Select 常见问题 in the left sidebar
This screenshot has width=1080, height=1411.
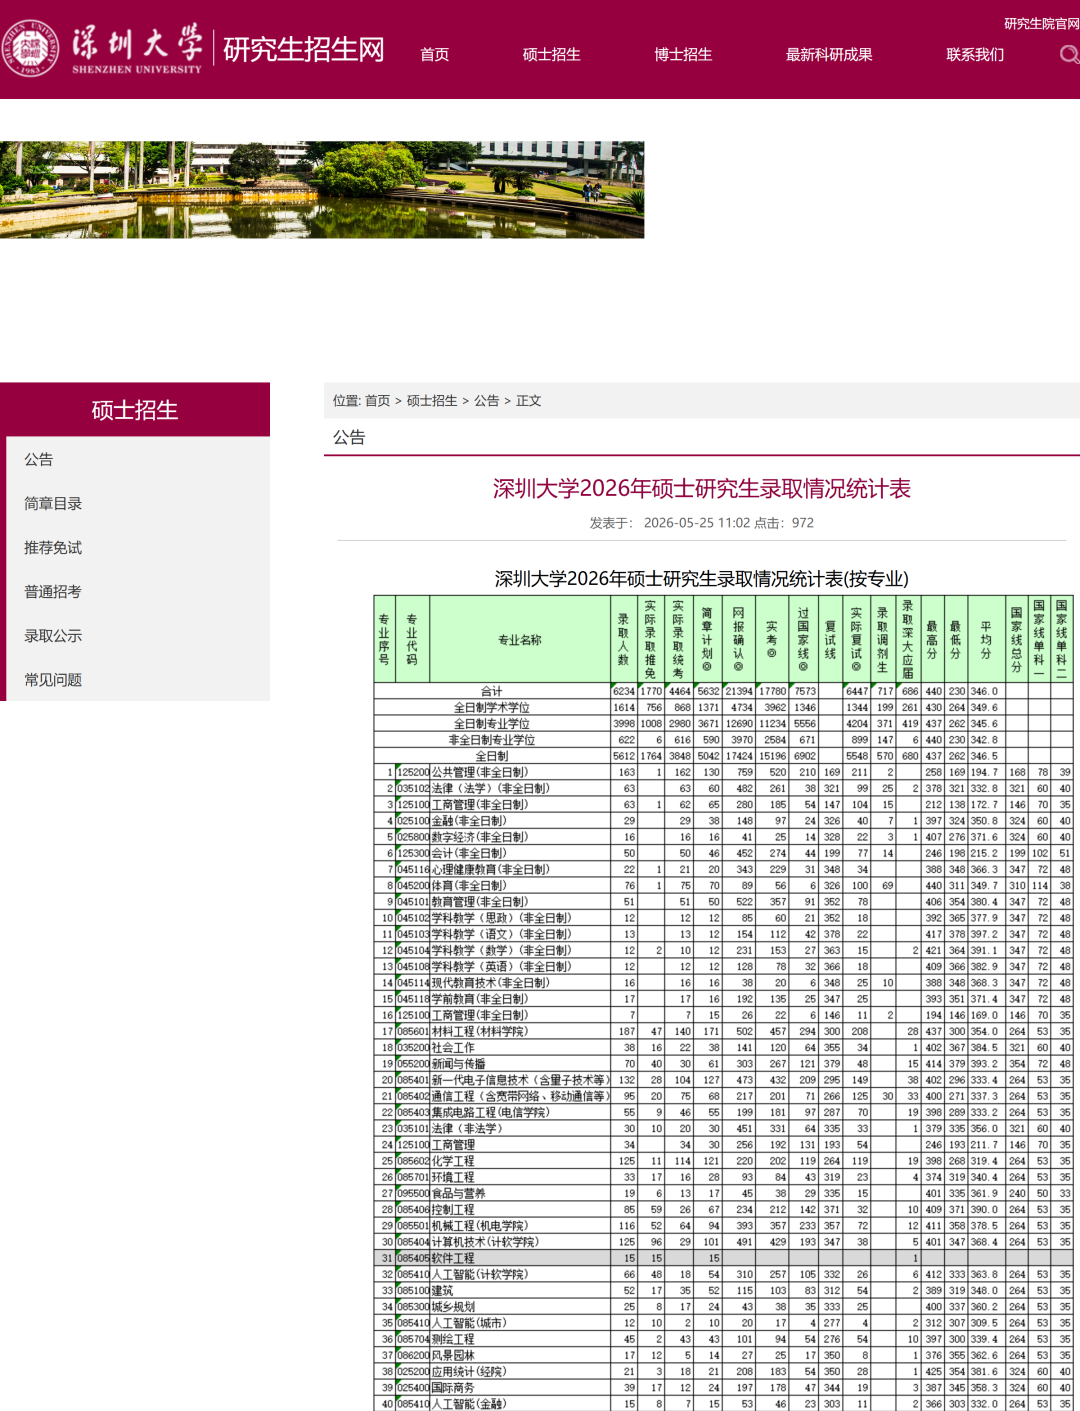click(53, 679)
